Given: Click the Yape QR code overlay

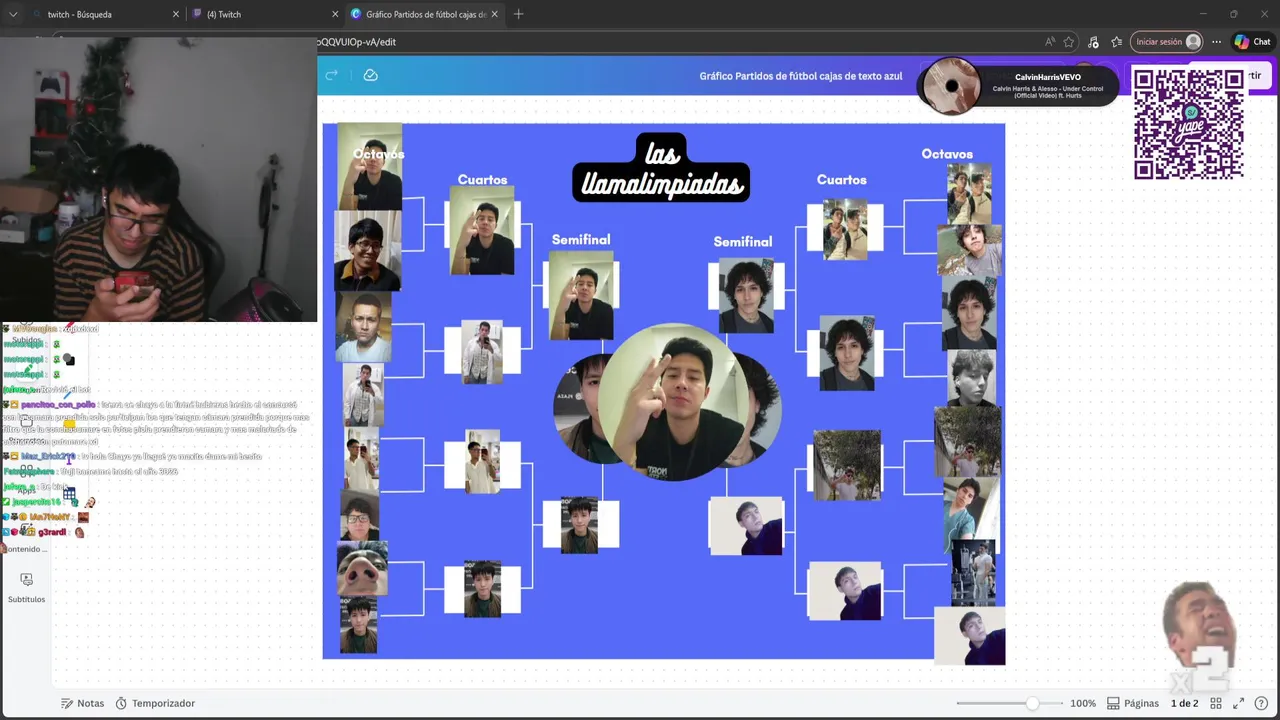Looking at the screenshot, I should 1188,124.
